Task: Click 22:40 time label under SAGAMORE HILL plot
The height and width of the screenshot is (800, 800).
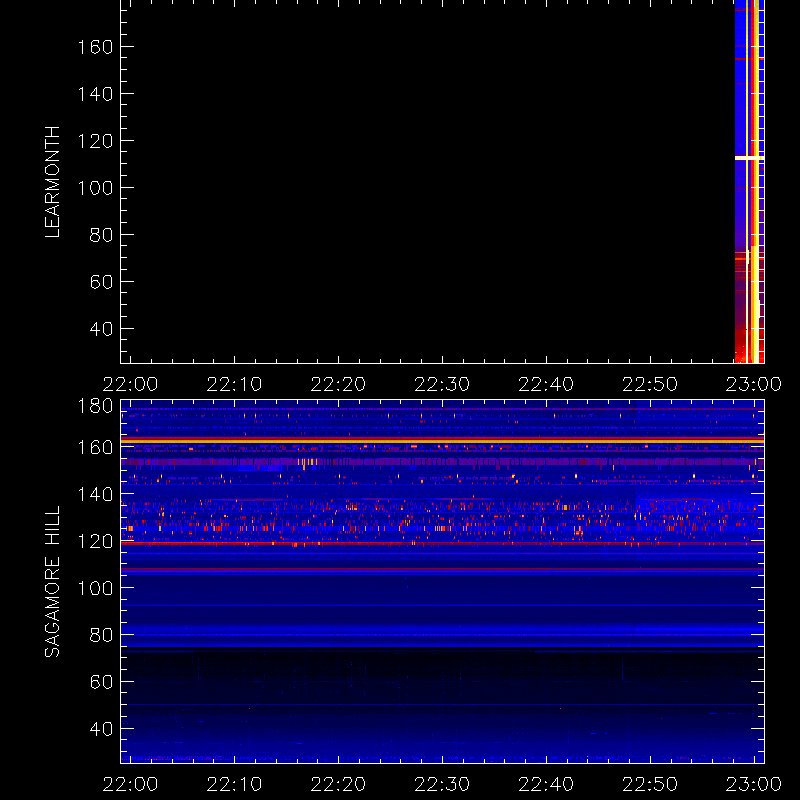Action: pyautogui.click(x=546, y=784)
